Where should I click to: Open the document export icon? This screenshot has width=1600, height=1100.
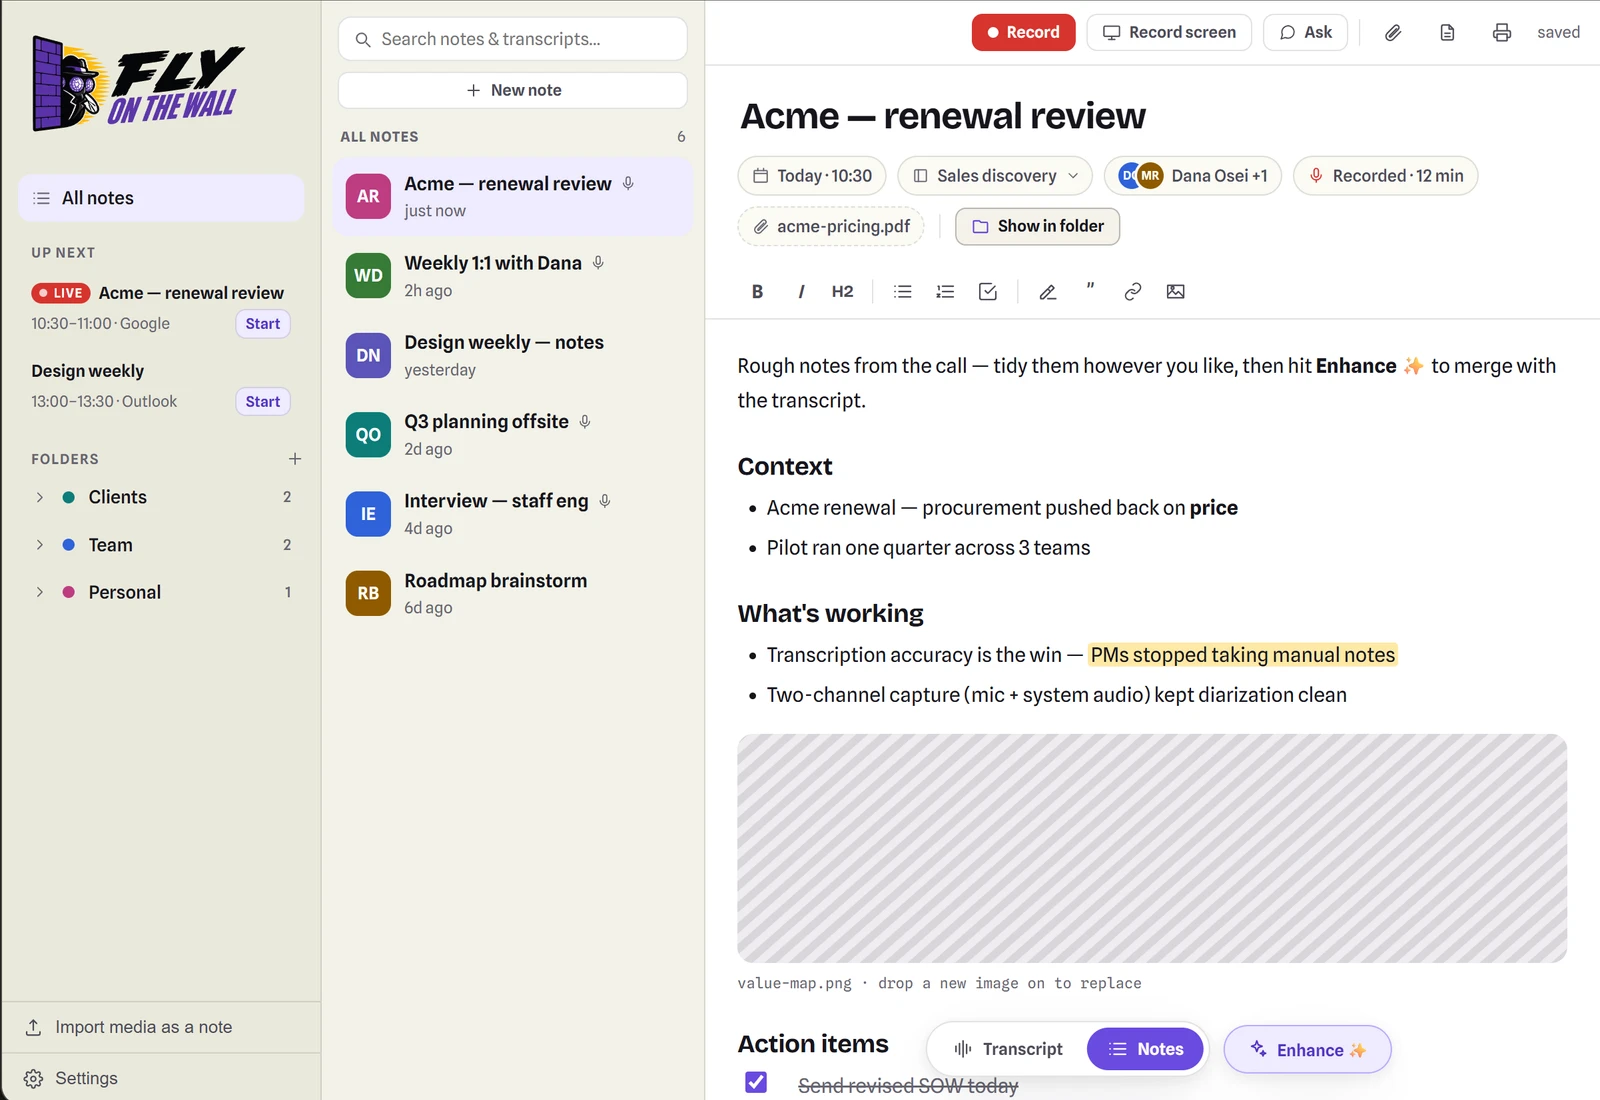click(x=1447, y=33)
